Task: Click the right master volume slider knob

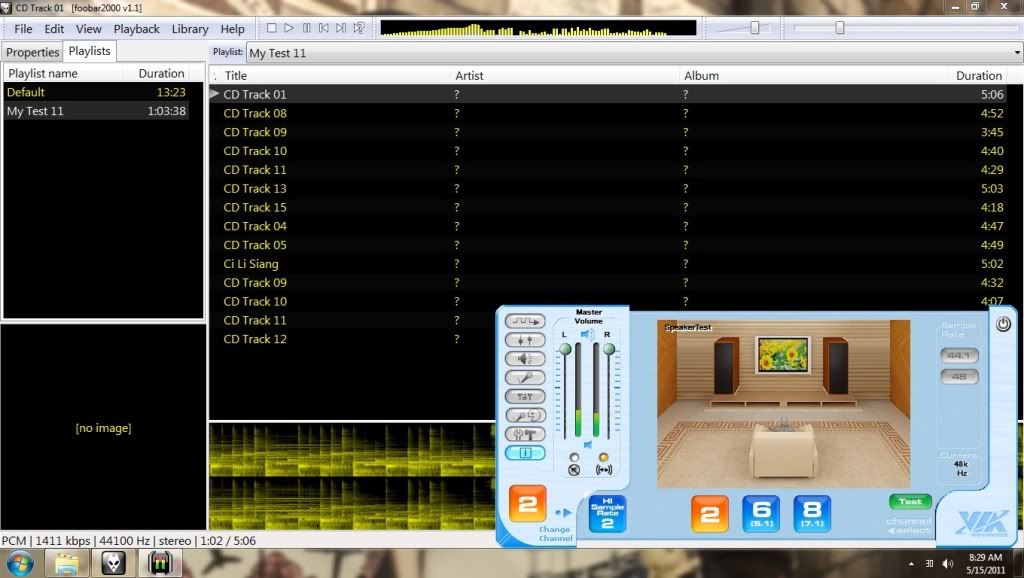Action: (609, 349)
